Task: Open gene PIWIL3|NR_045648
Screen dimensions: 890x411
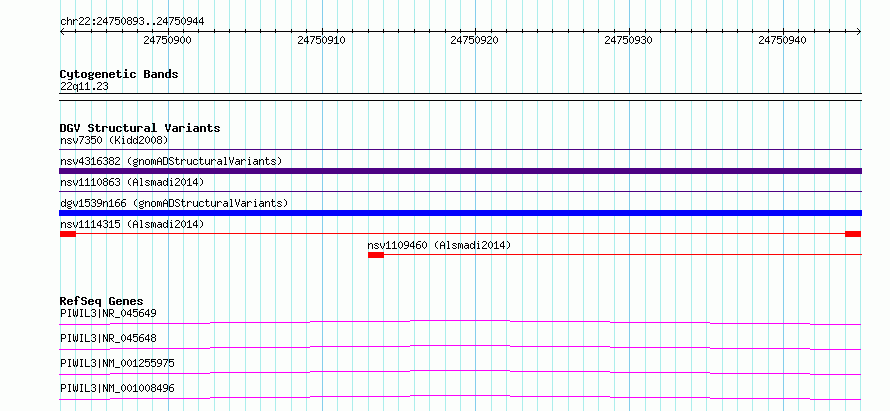Action: tap(108, 338)
